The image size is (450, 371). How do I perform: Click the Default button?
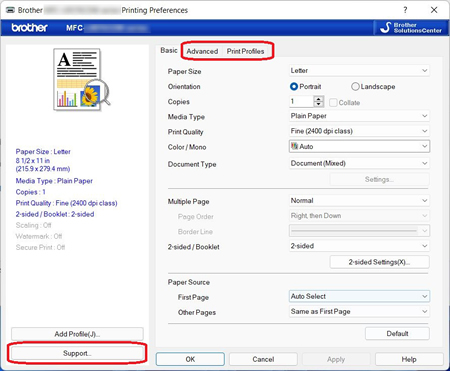(x=397, y=333)
